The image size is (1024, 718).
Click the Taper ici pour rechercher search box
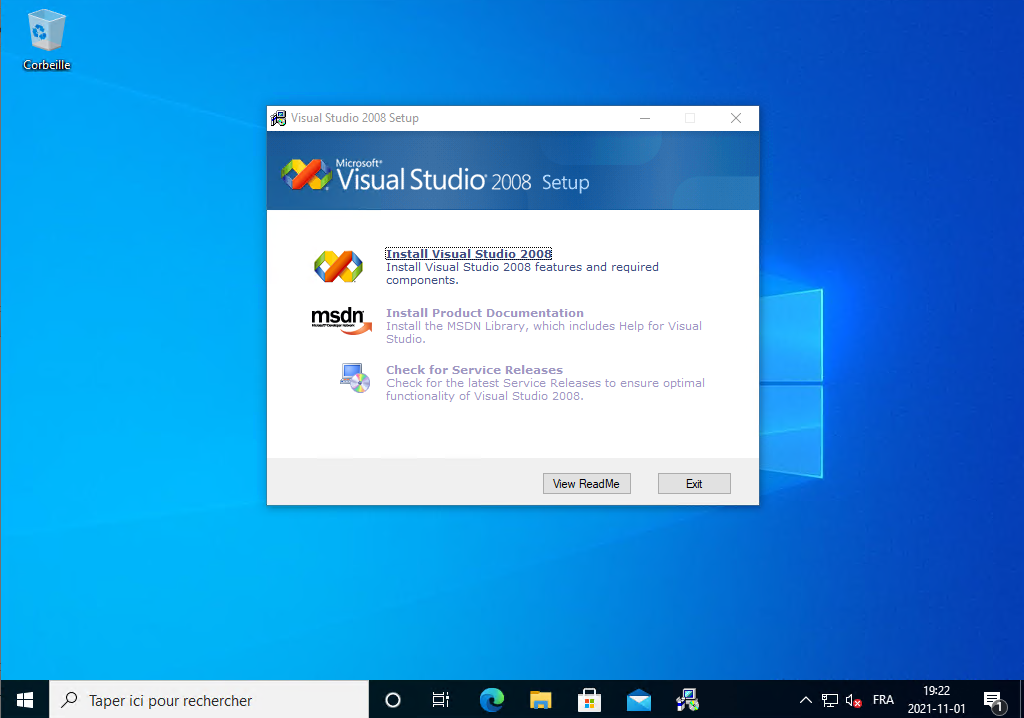[x=210, y=700]
